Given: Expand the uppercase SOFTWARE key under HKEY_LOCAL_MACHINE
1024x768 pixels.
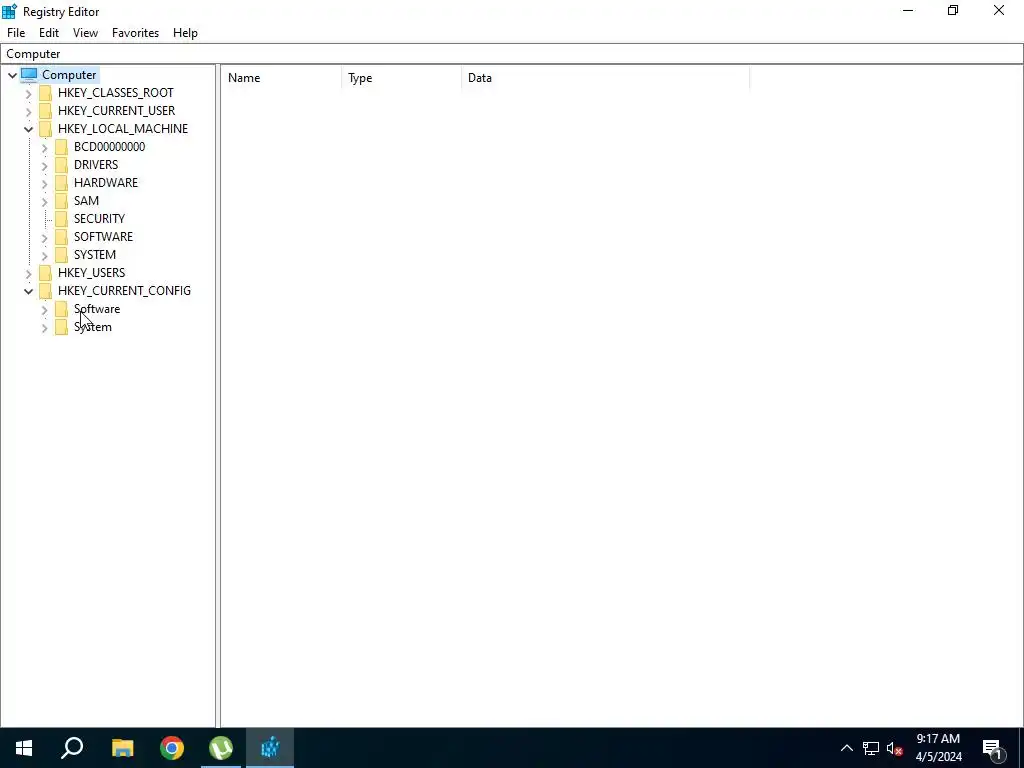Looking at the screenshot, I should point(44,238).
